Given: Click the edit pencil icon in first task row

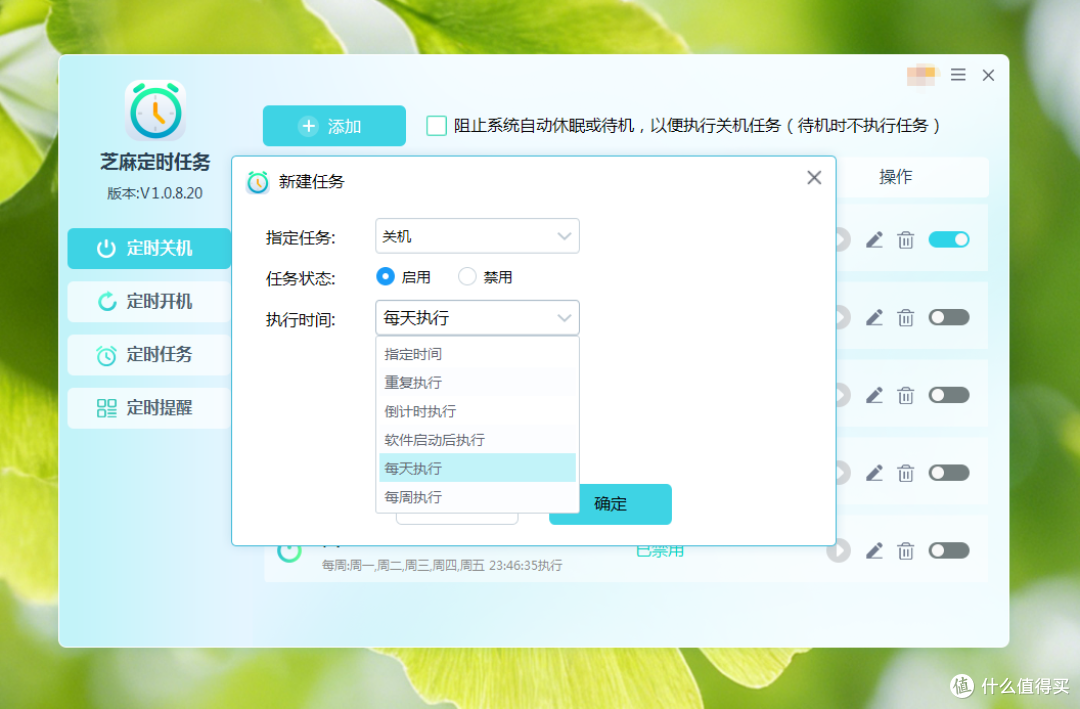Looking at the screenshot, I should pyautogui.click(x=874, y=240).
